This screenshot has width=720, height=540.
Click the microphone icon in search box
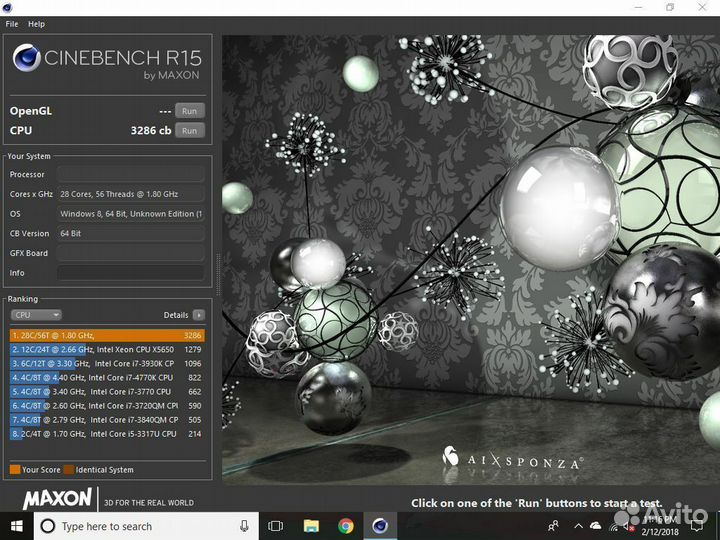click(x=244, y=526)
